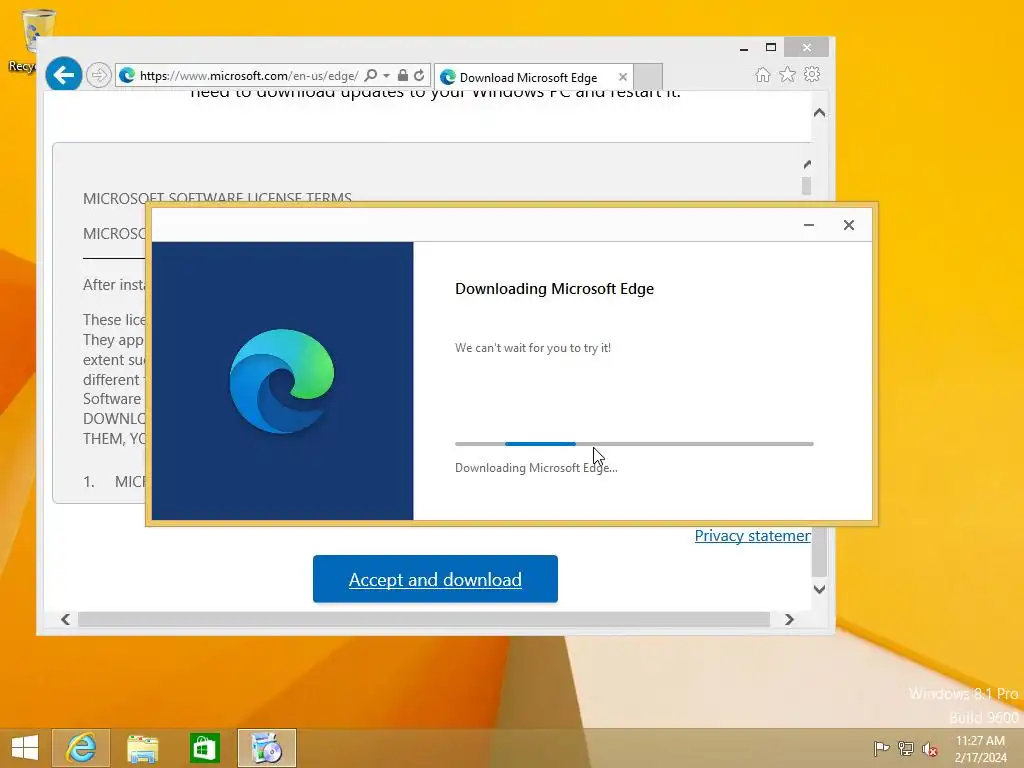Click the 'We can't wait for you to try it!' text
Image resolution: width=1024 pixels, height=768 pixels.
(533, 348)
